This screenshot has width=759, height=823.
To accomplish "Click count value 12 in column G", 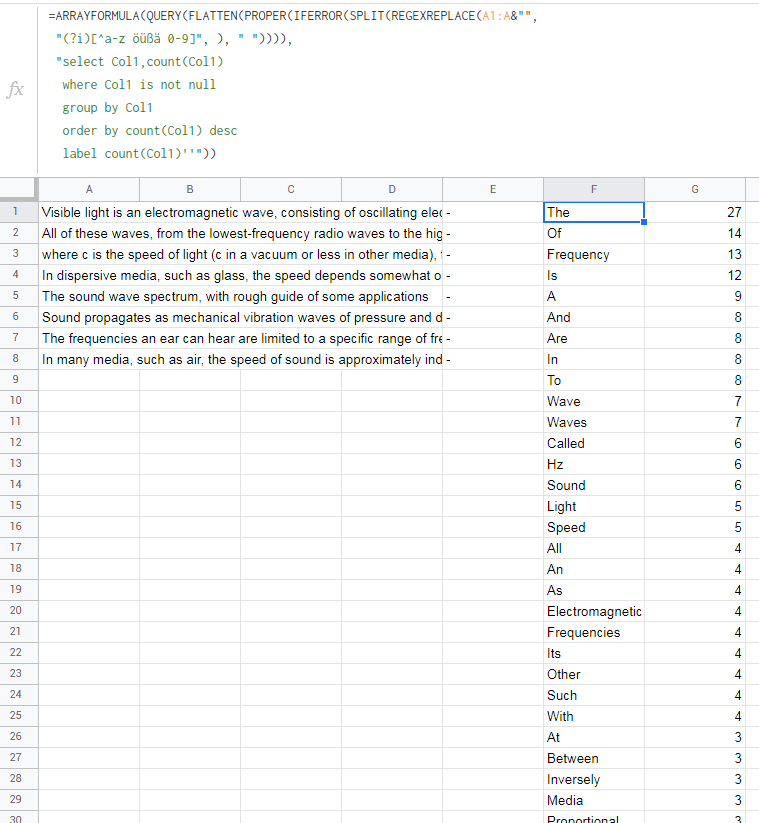I will pos(695,275).
